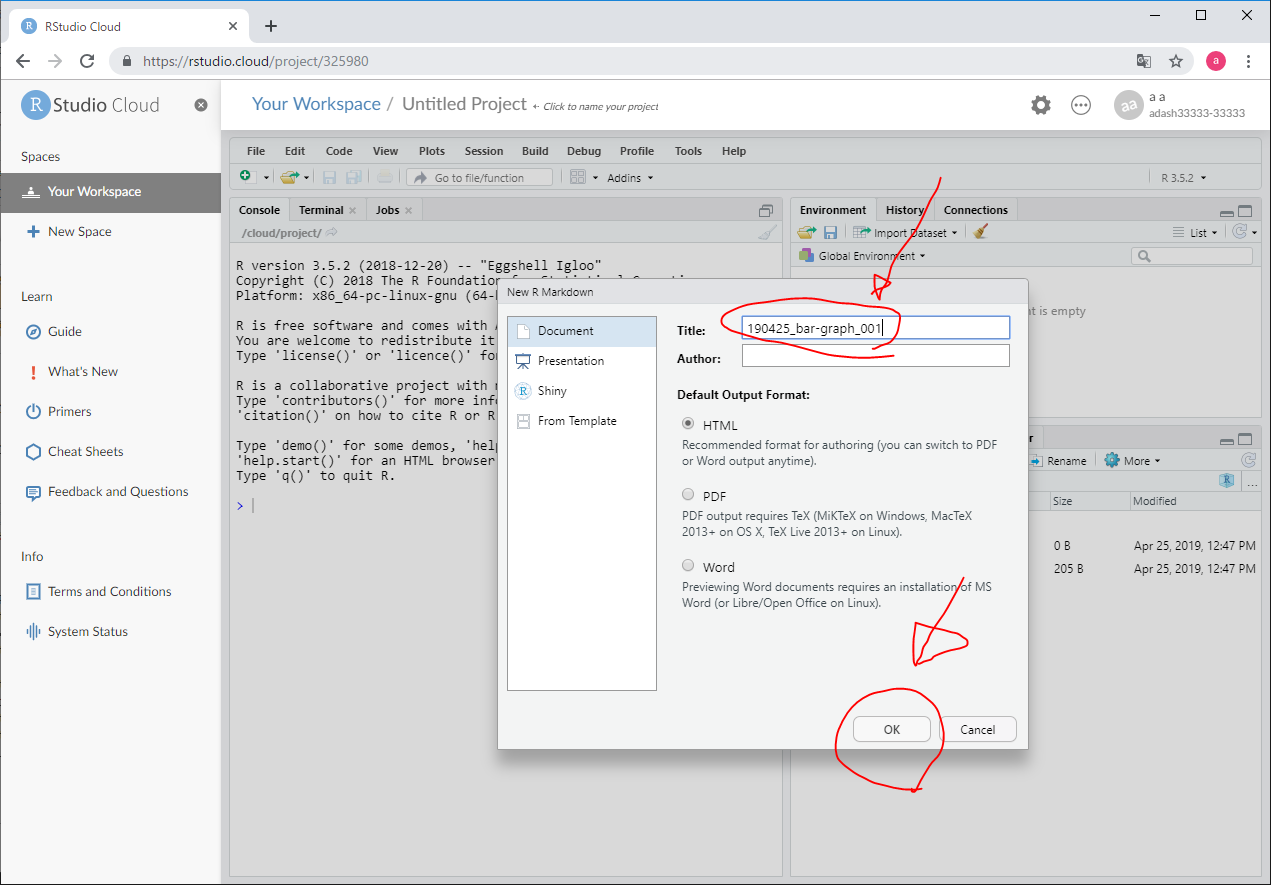Click the Console pane restore-window icon
Image resolution: width=1271 pixels, height=885 pixels.
click(766, 210)
